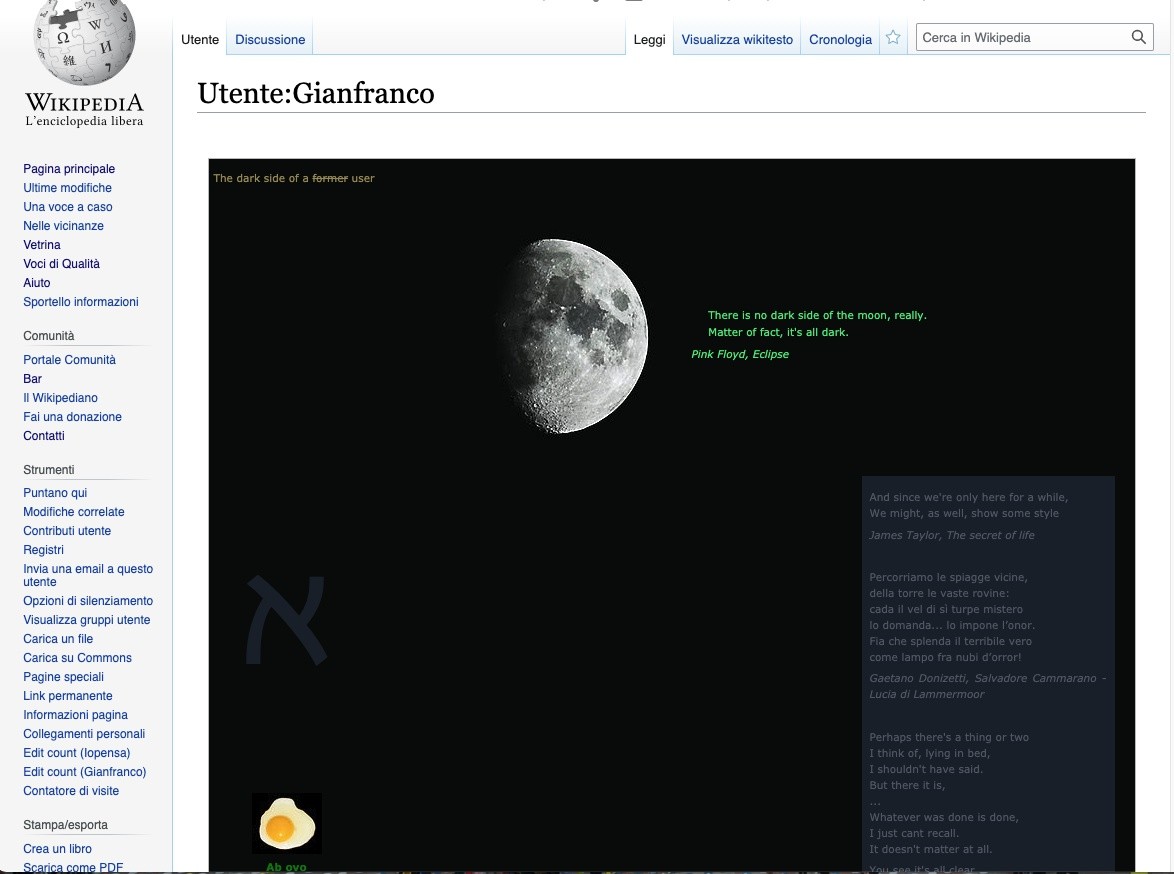Open Nelle vicinanze link
Screen dimensions: 1174x874
(64, 225)
